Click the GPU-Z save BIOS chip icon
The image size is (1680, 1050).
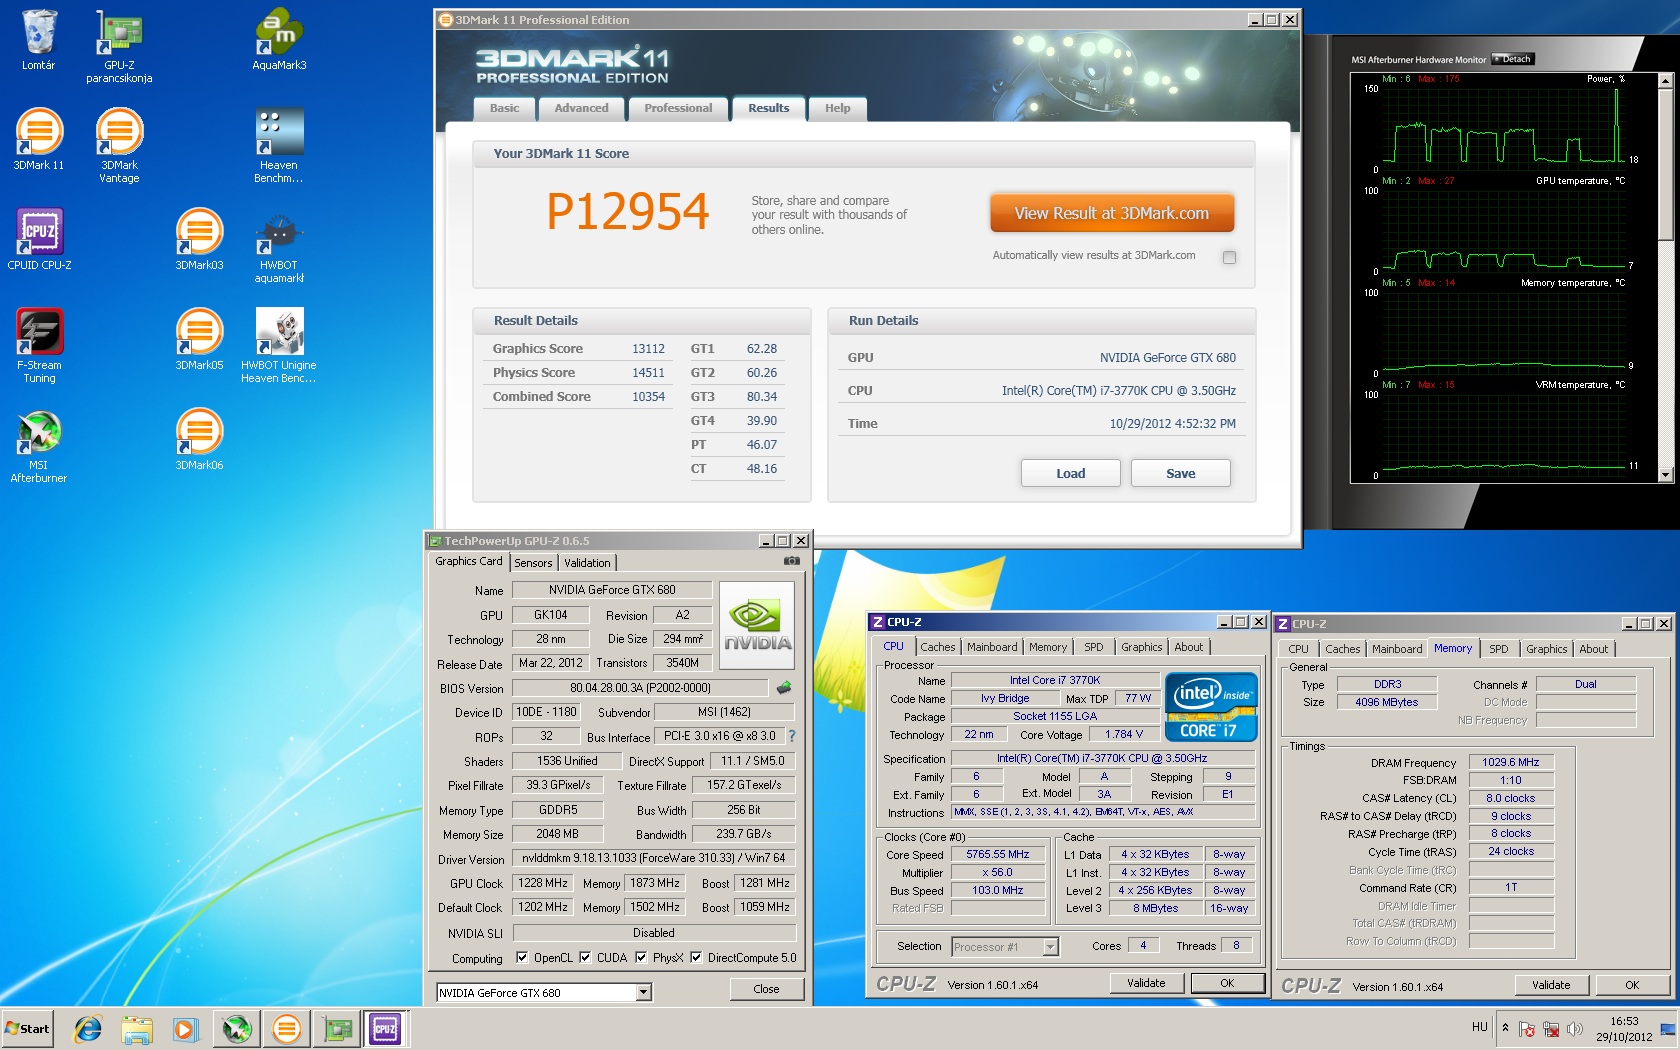(784, 688)
